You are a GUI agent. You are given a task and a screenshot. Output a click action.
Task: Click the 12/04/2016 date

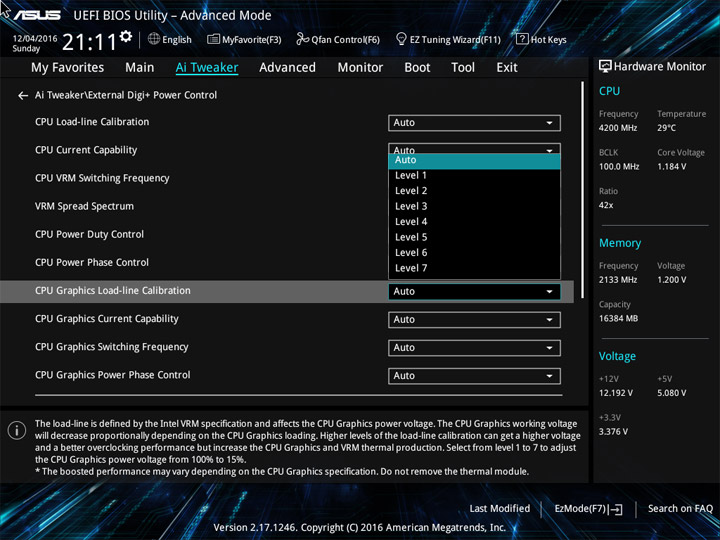[x=35, y=39]
